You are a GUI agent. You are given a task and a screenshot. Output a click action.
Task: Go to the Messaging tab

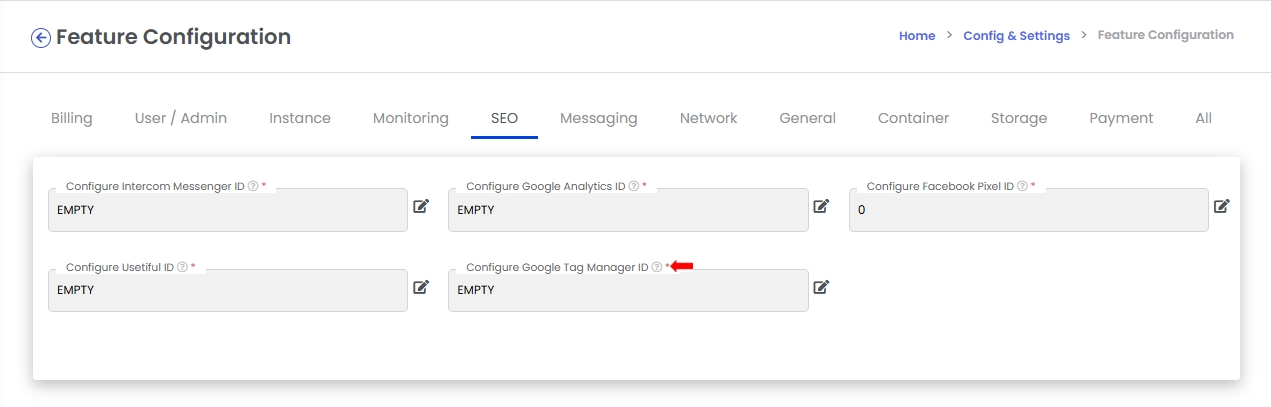click(599, 118)
